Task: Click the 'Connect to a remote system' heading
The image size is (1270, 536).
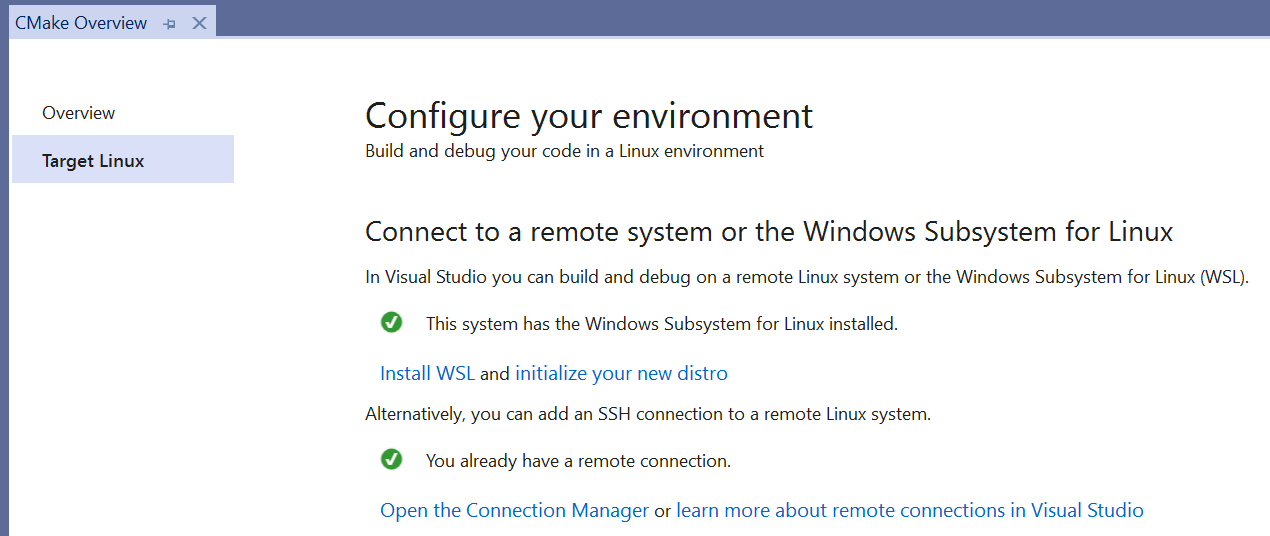Action: 768,232
